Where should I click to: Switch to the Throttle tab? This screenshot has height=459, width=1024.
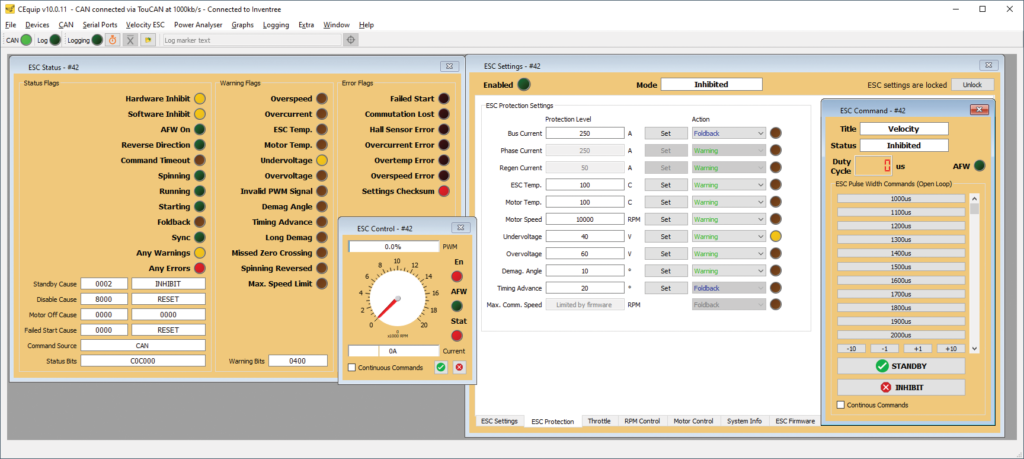(x=599, y=421)
